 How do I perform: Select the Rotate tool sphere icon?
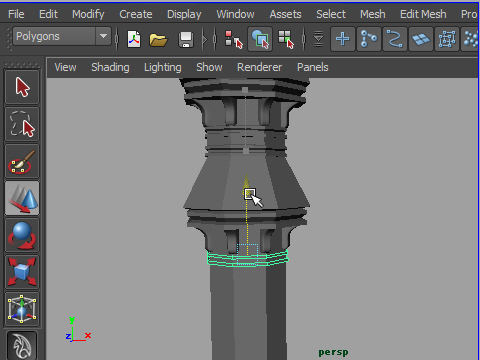point(22,235)
